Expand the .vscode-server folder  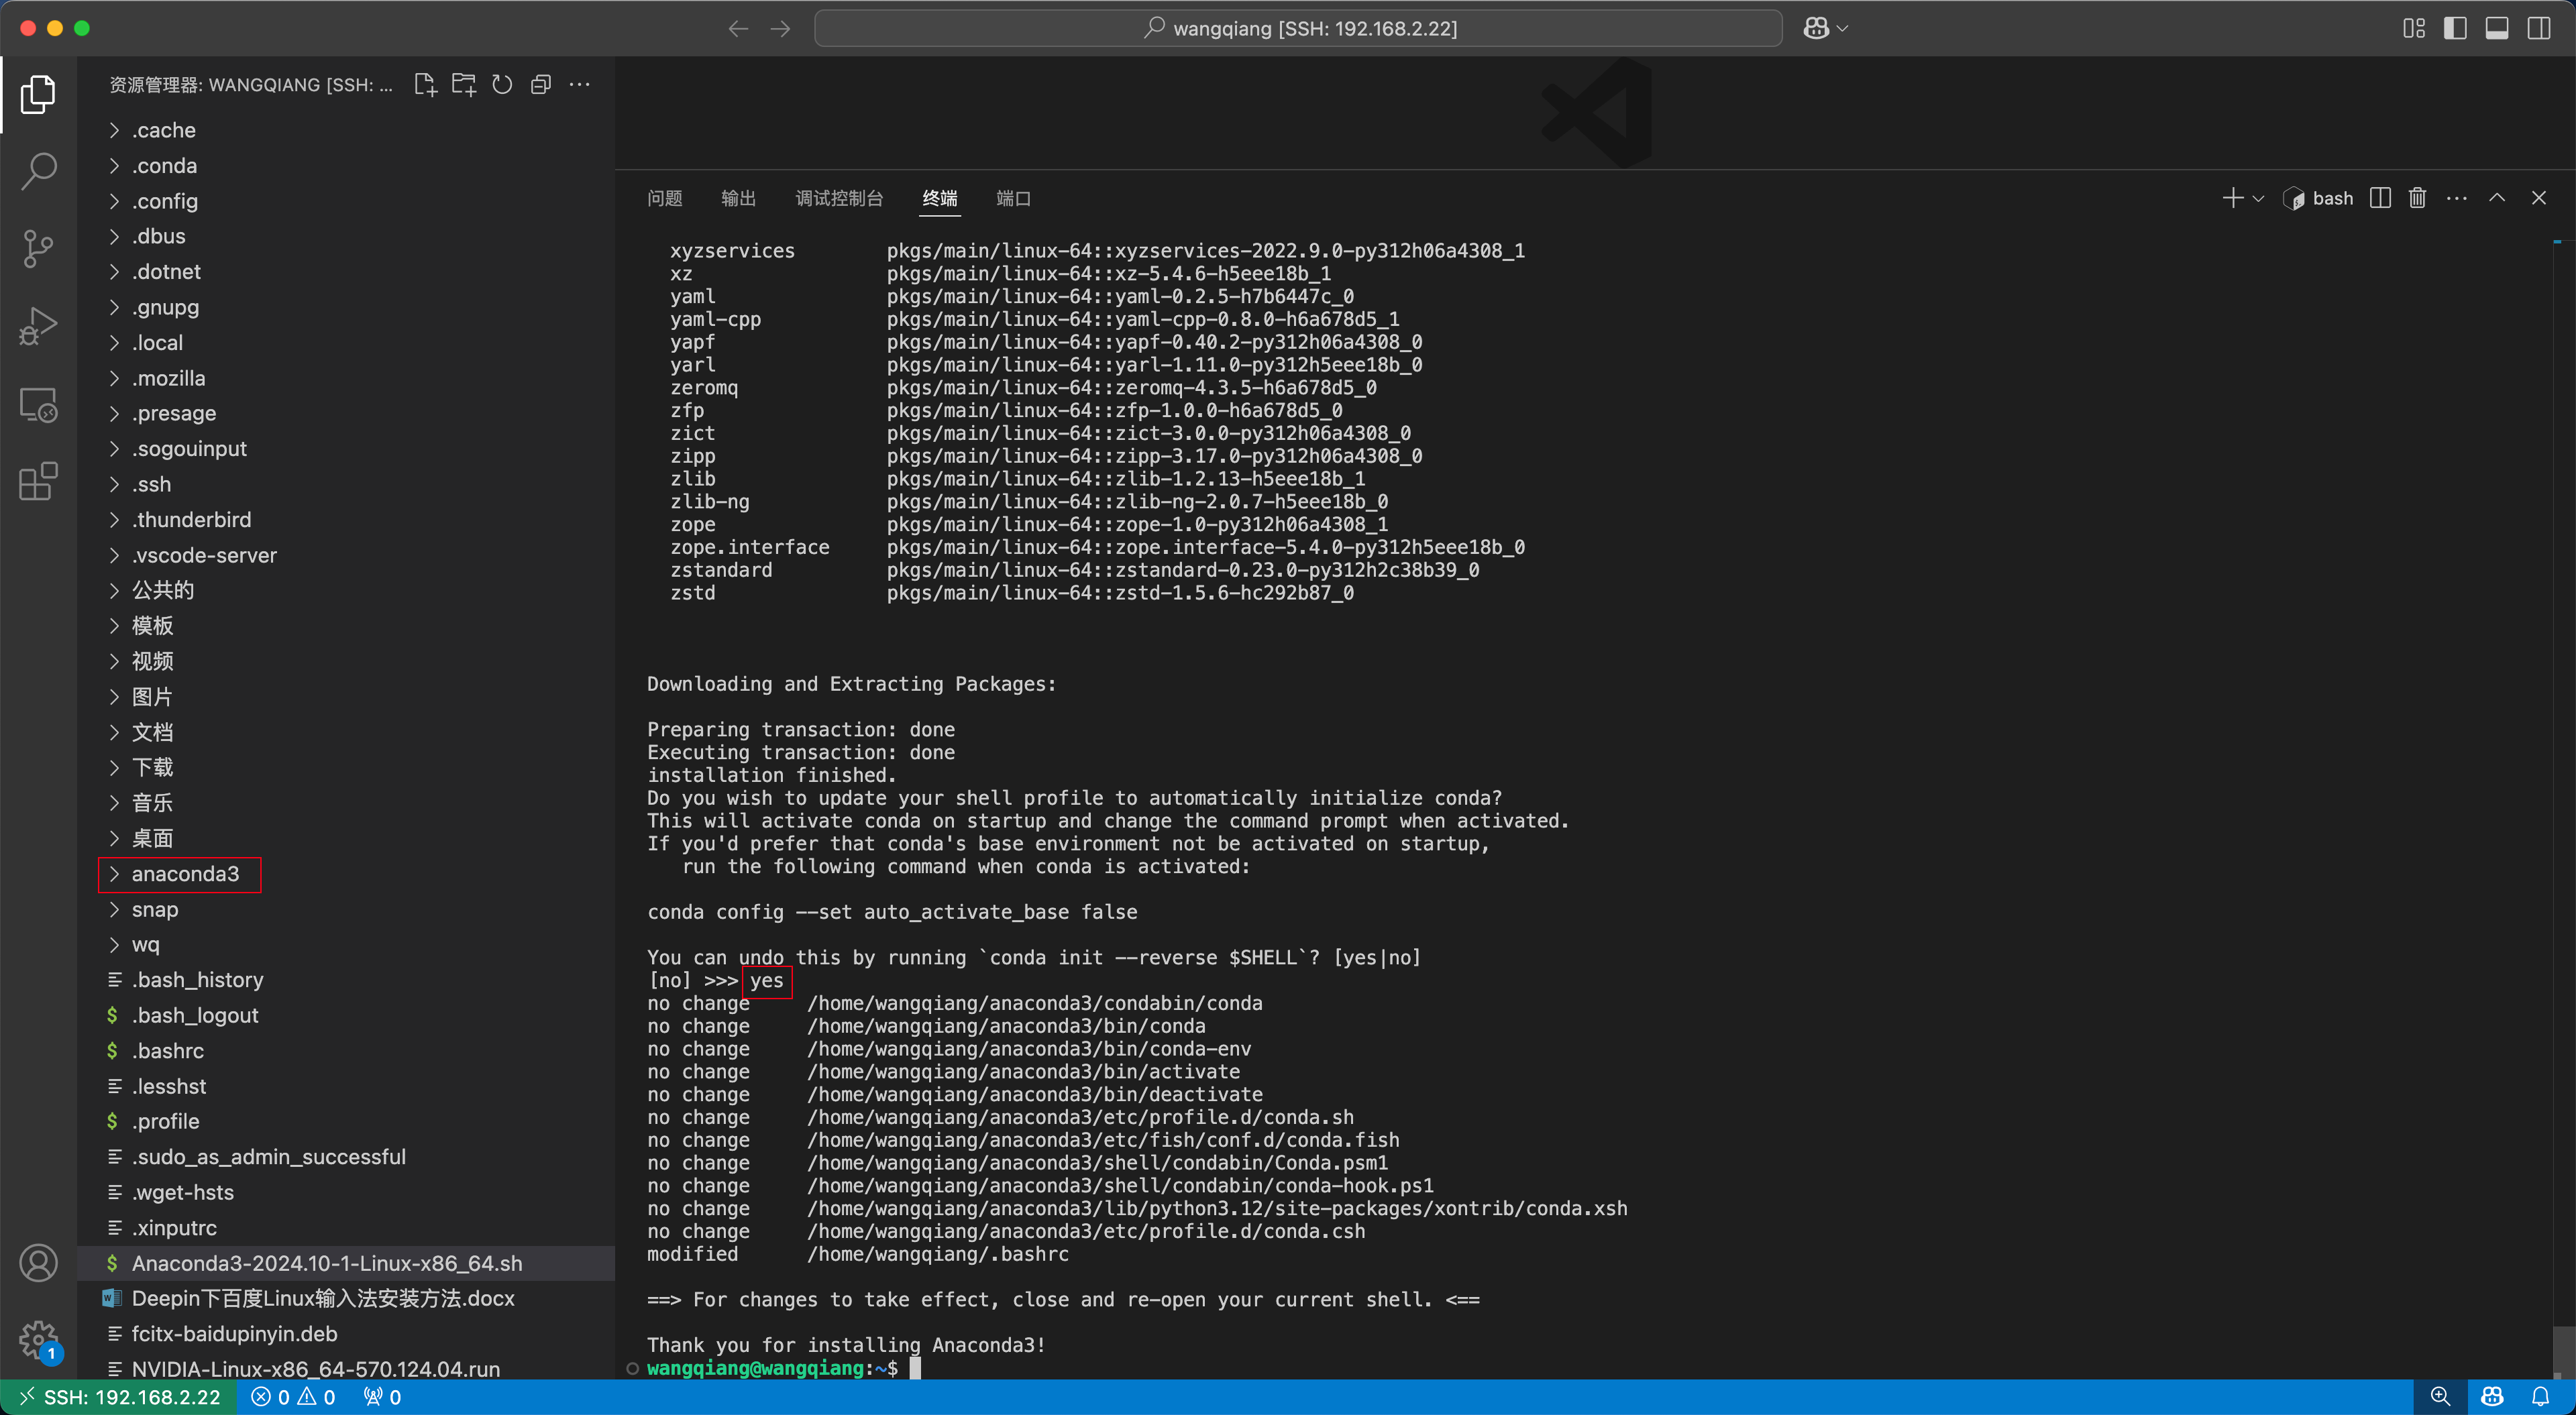tap(204, 555)
